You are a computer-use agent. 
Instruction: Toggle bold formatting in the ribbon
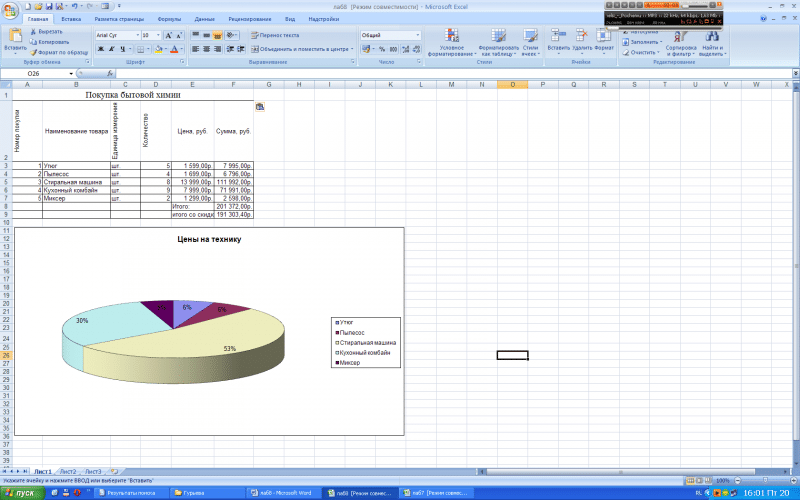(101, 49)
